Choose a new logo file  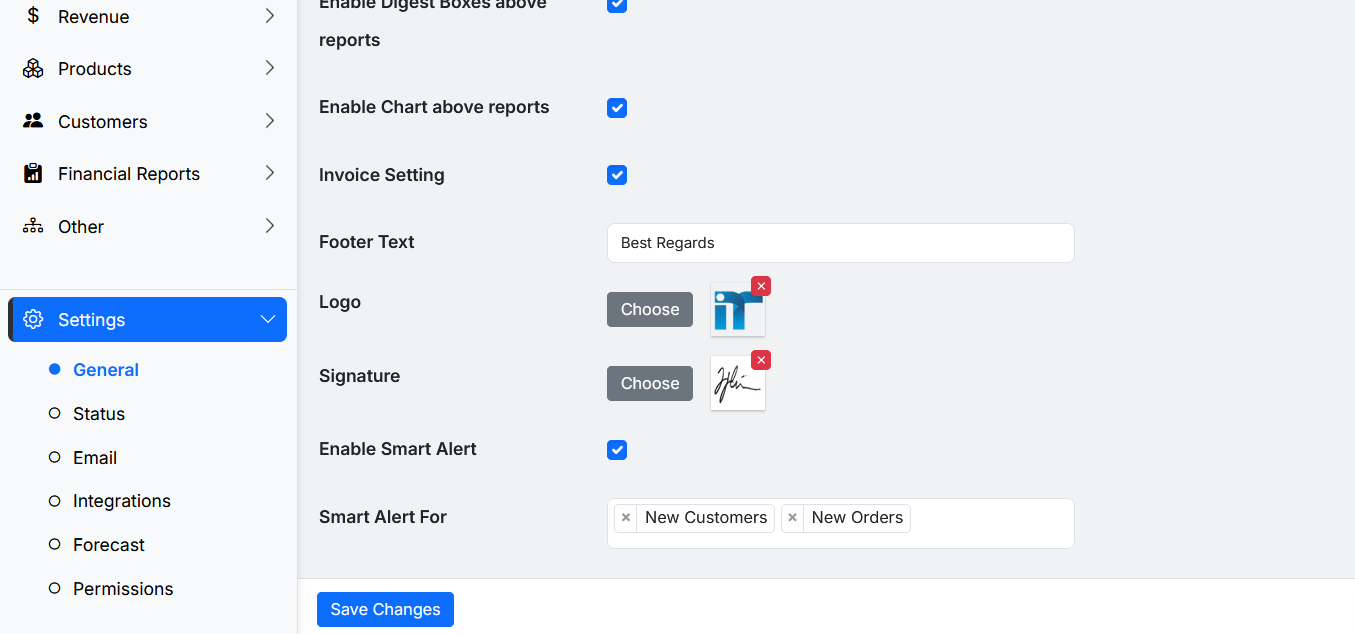click(649, 309)
